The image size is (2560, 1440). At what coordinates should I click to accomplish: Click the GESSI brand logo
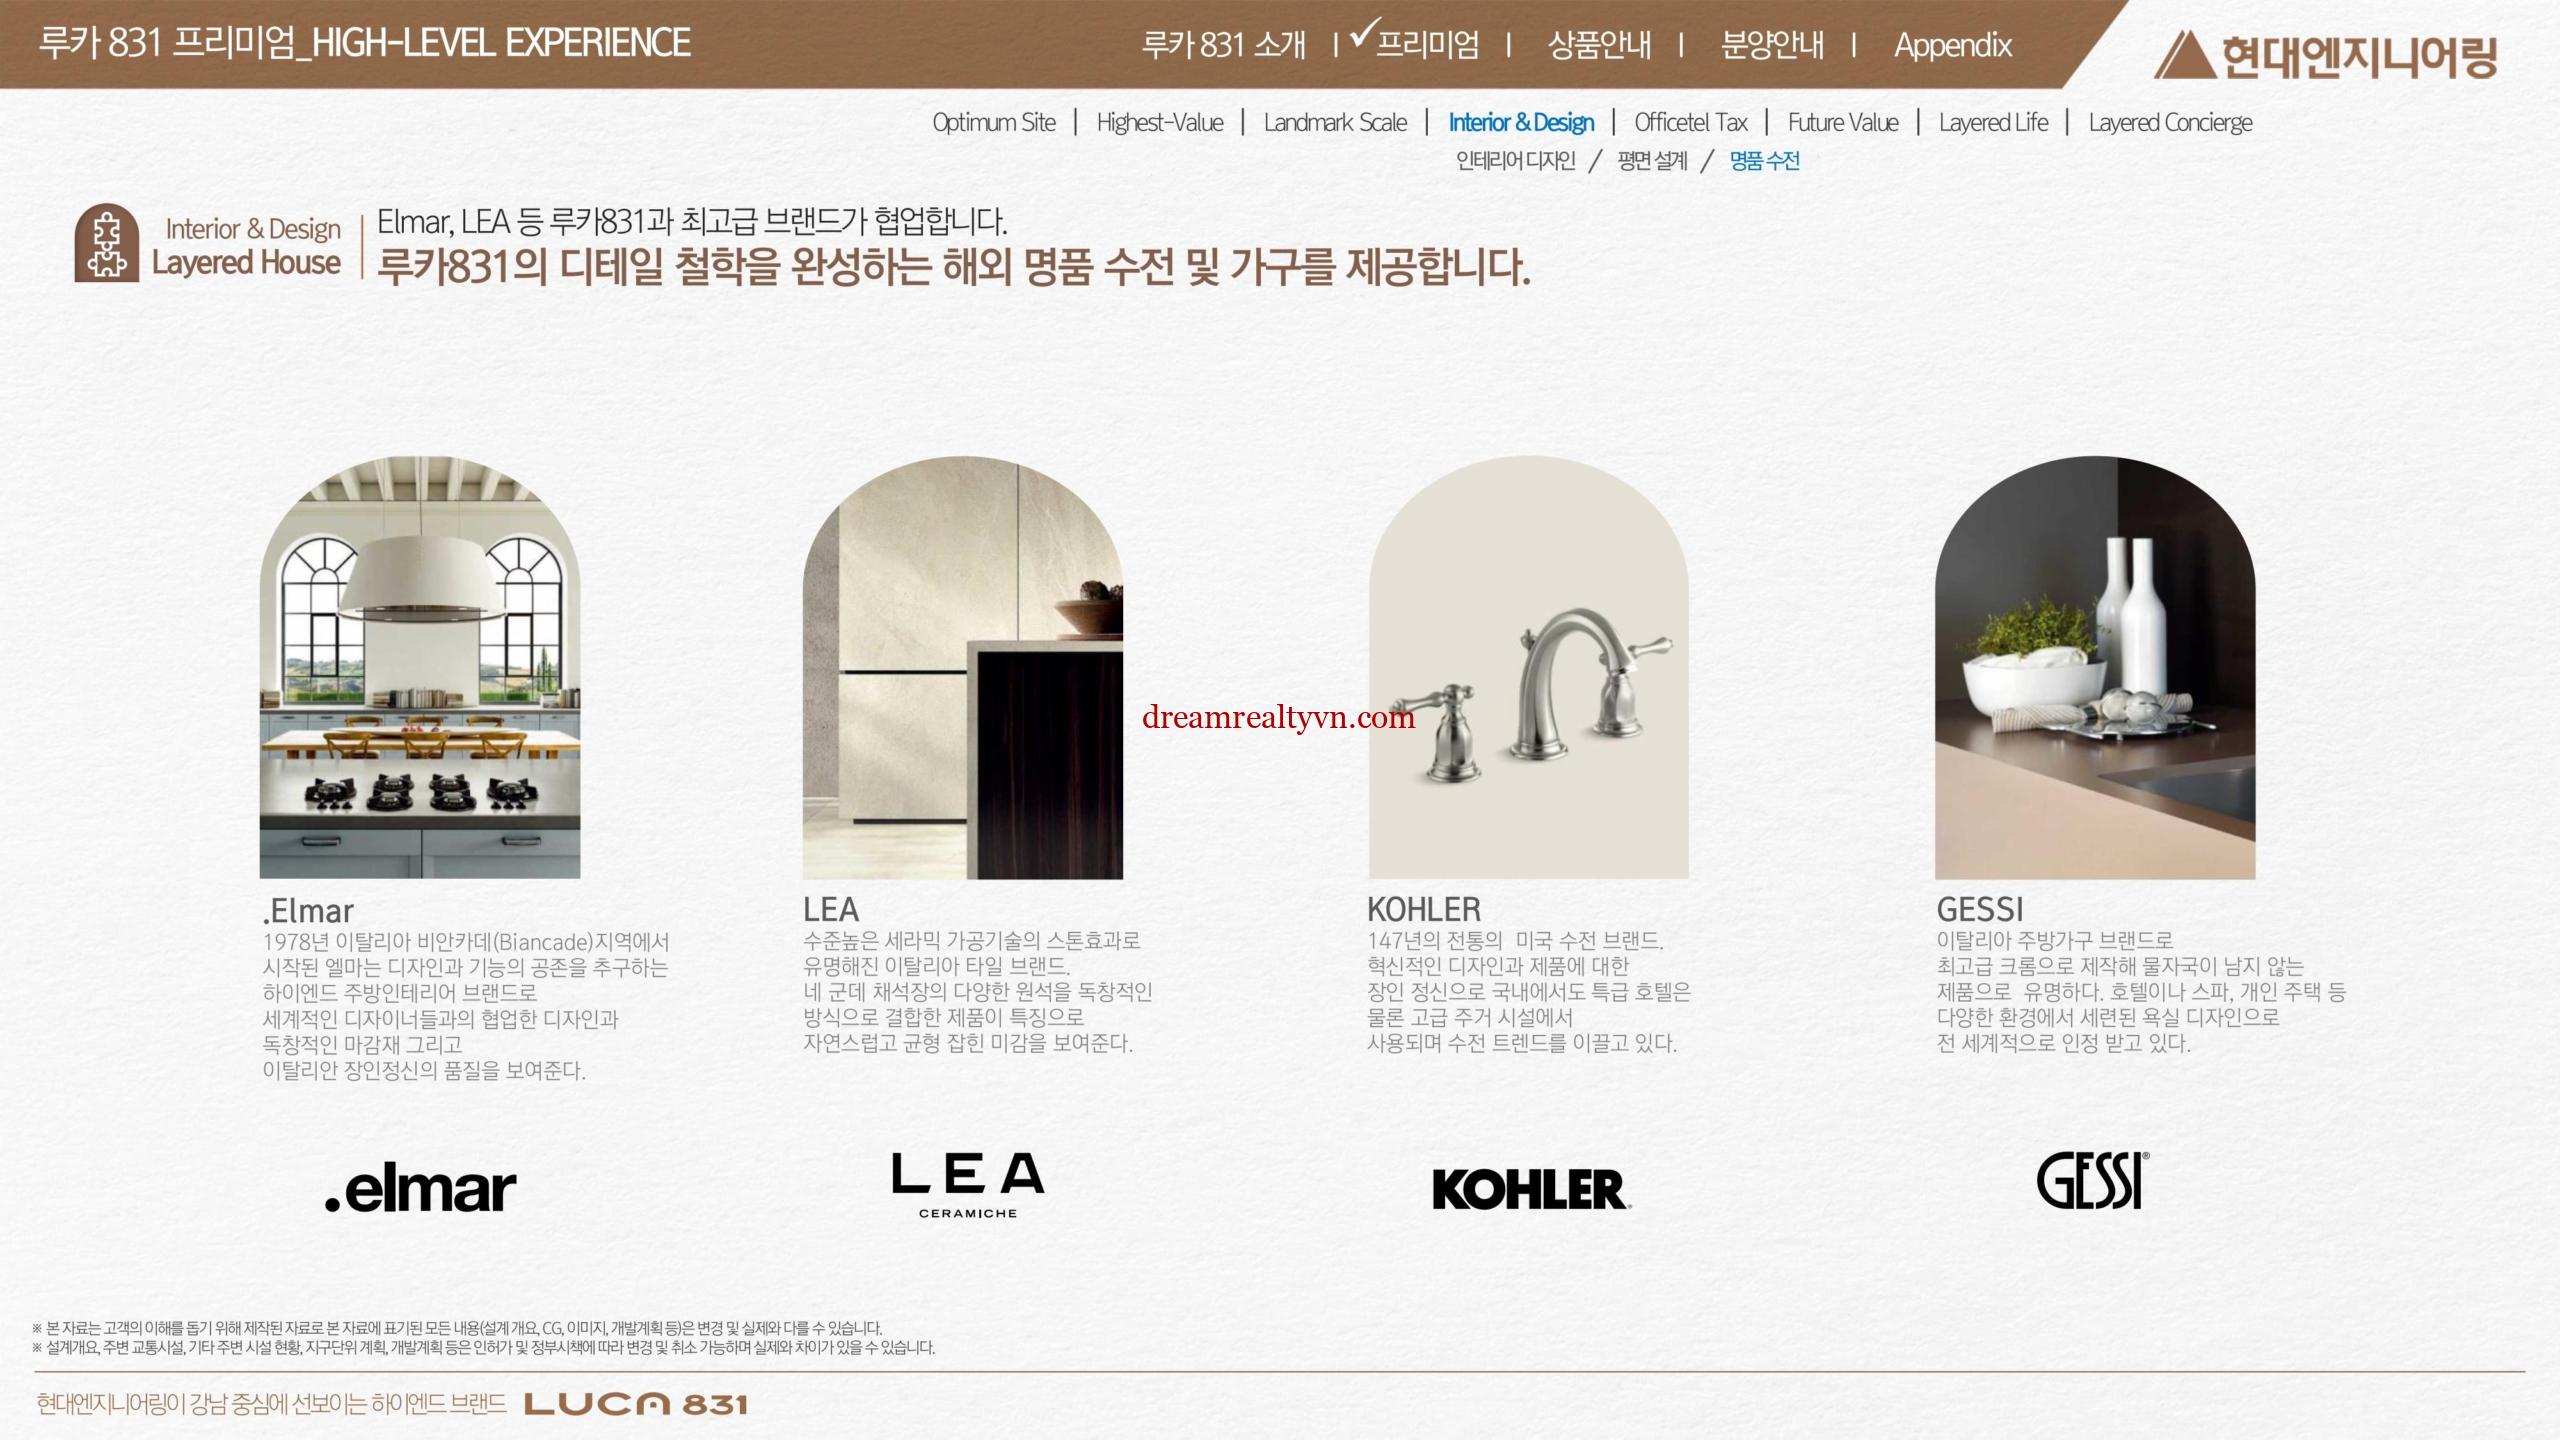pos(2092,1181)
